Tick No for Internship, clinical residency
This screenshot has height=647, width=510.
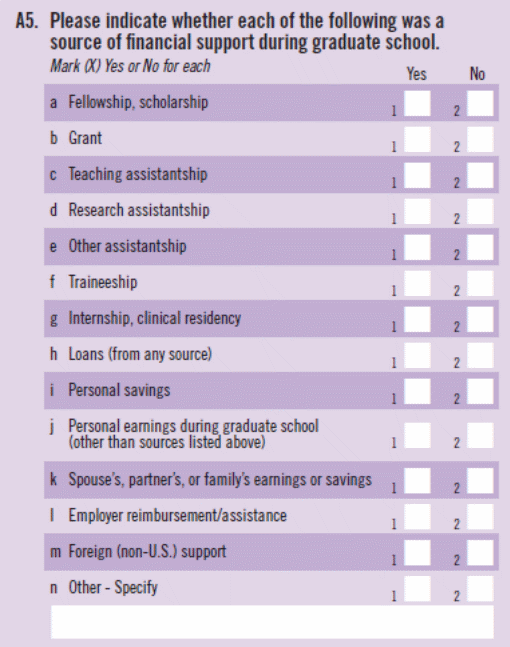[480, 319]
